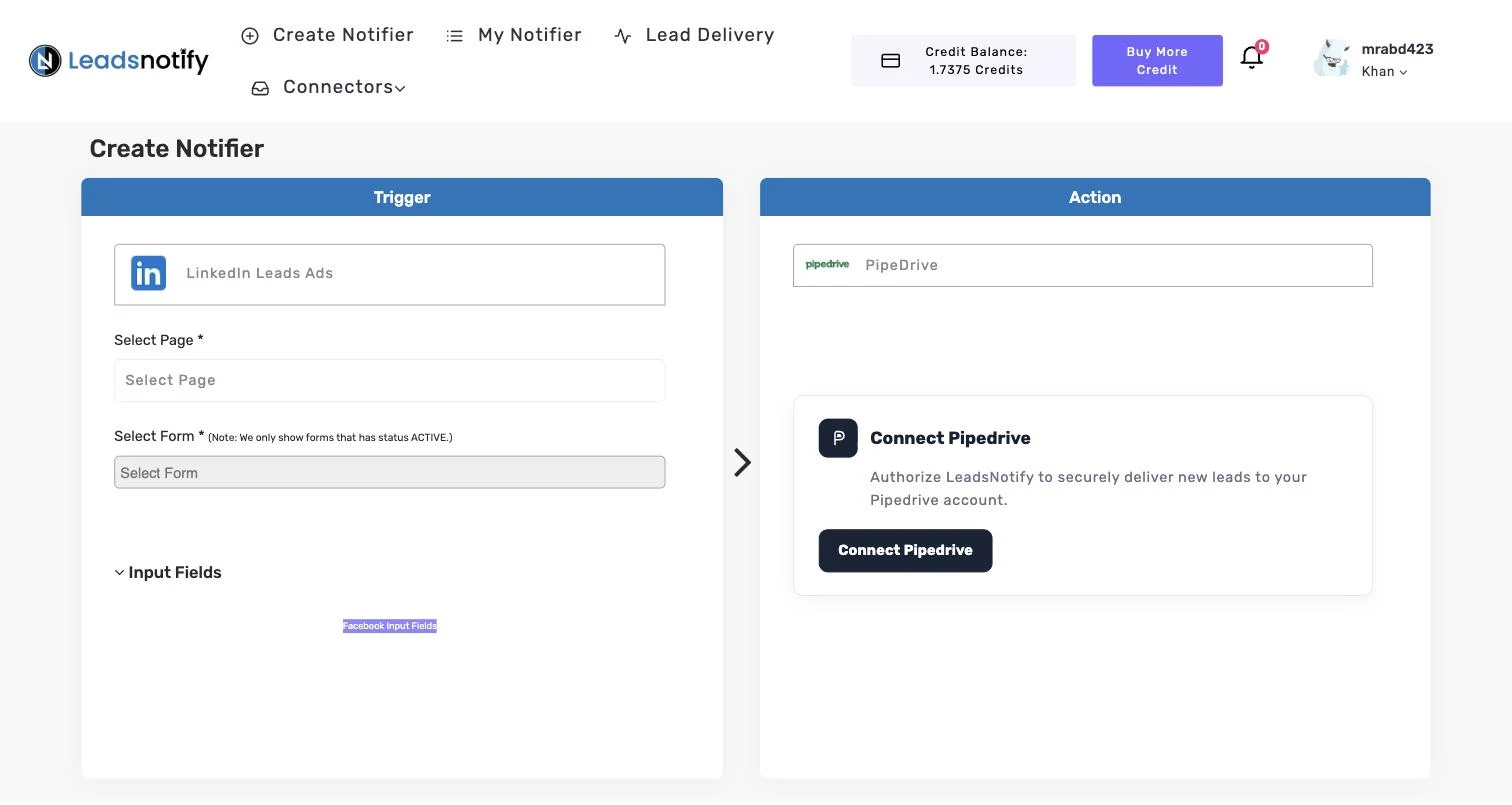Viewport: 1512px width, 805px height.
Task: Click the Pipedrive logo in Action field
Action: [827, 265]
